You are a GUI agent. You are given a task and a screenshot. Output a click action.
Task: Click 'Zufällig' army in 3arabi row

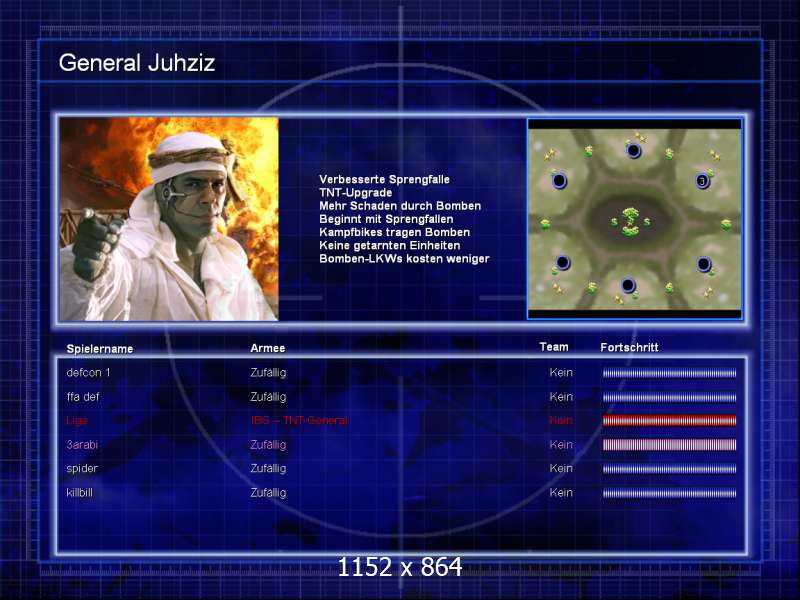point(268,445)
